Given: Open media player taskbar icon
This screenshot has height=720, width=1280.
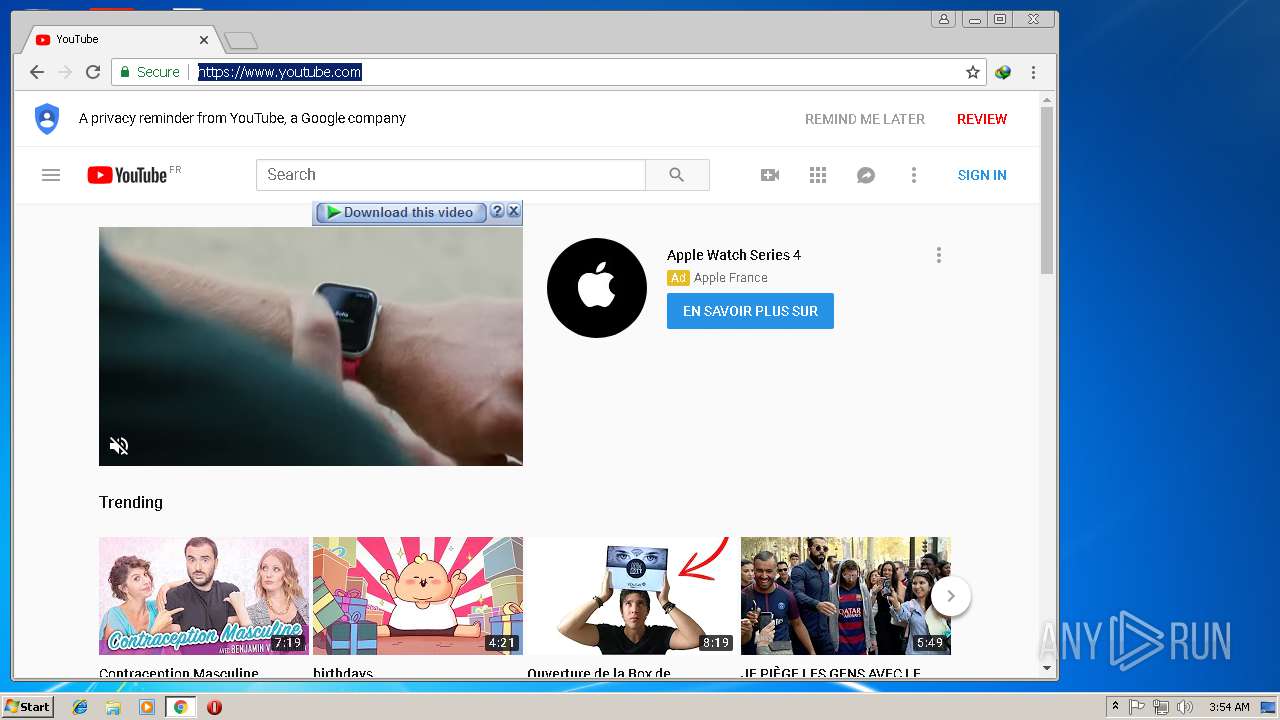Looking at the screenshot, I should (x=147, y=707).
